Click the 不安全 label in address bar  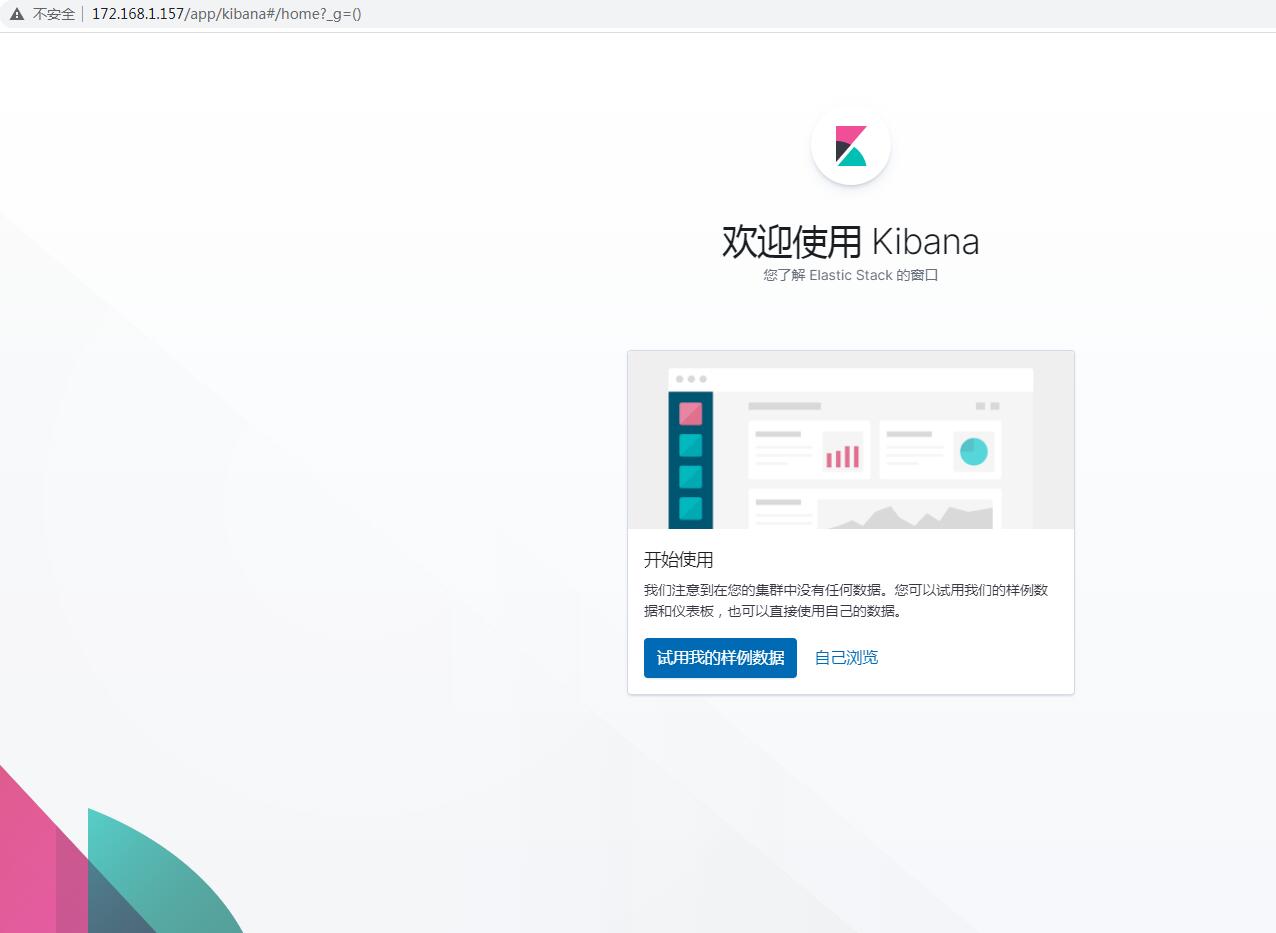click(x=54, y=15)
